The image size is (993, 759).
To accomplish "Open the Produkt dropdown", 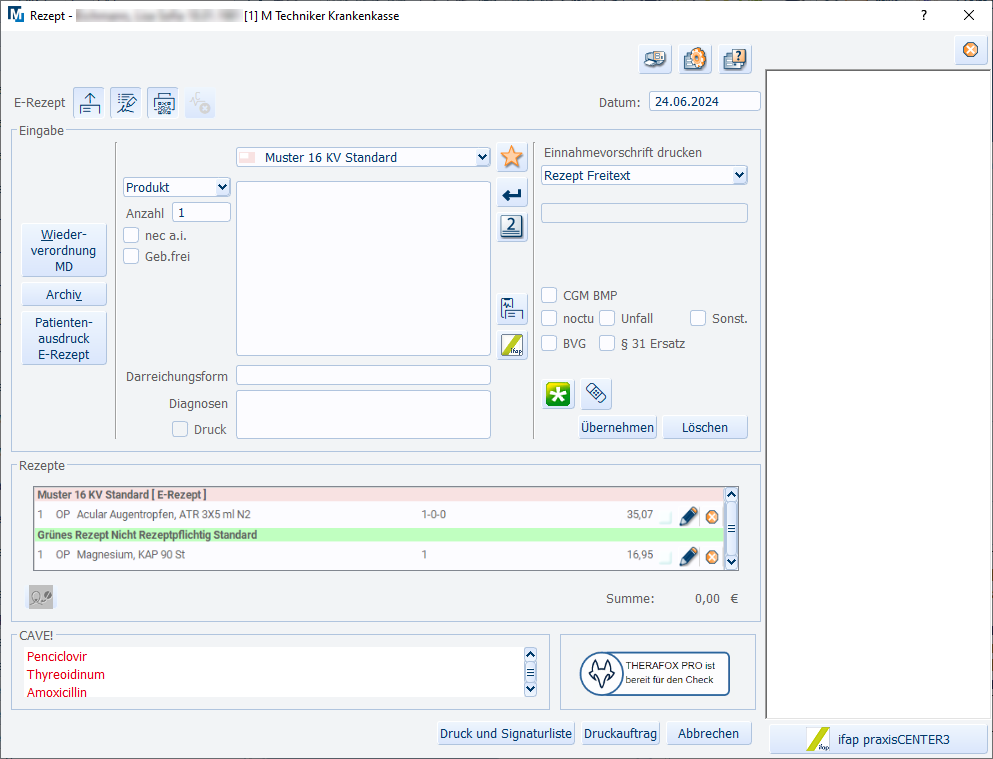I will point(222,187).
